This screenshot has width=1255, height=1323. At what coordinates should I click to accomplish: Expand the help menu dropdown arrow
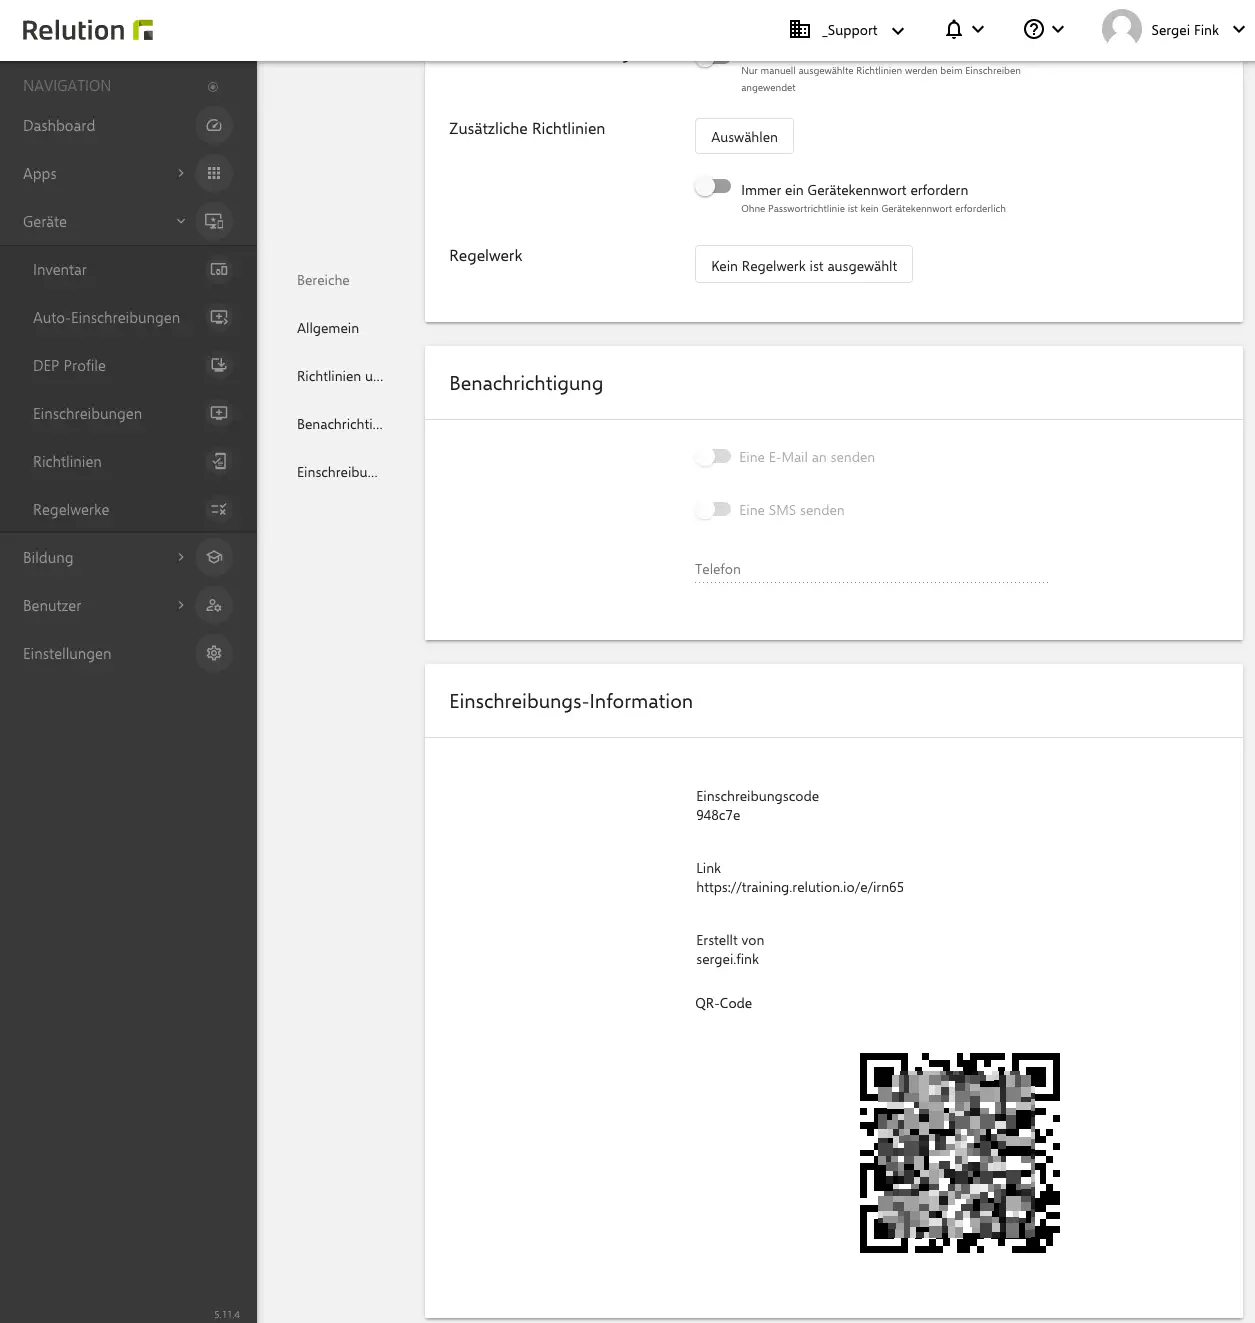click(1058, 30)
